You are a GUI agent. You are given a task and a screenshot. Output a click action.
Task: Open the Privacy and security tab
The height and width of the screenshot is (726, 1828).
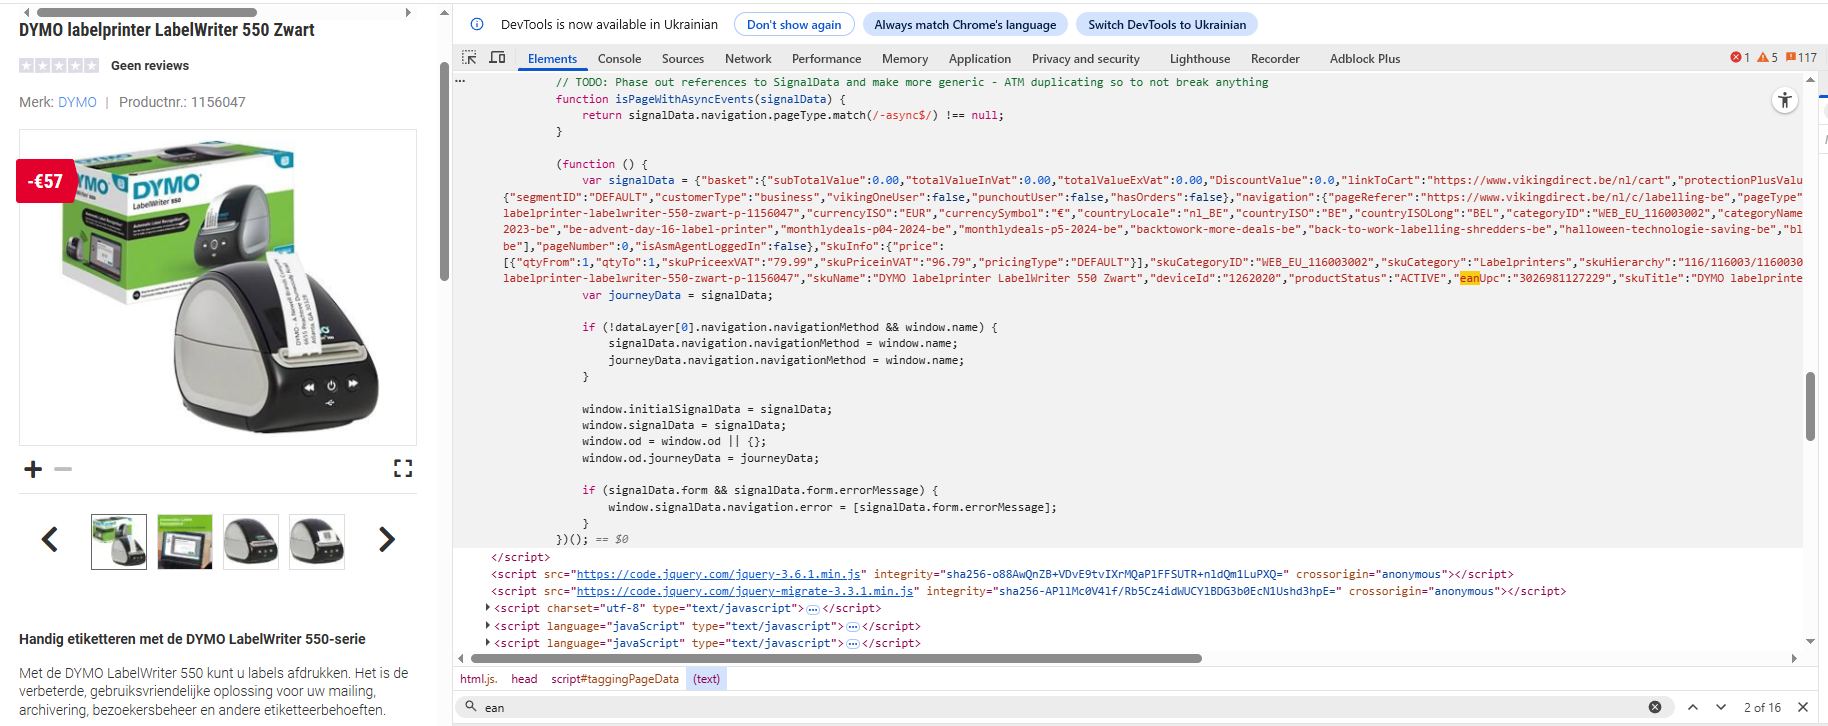click(x=1086, y=59)
